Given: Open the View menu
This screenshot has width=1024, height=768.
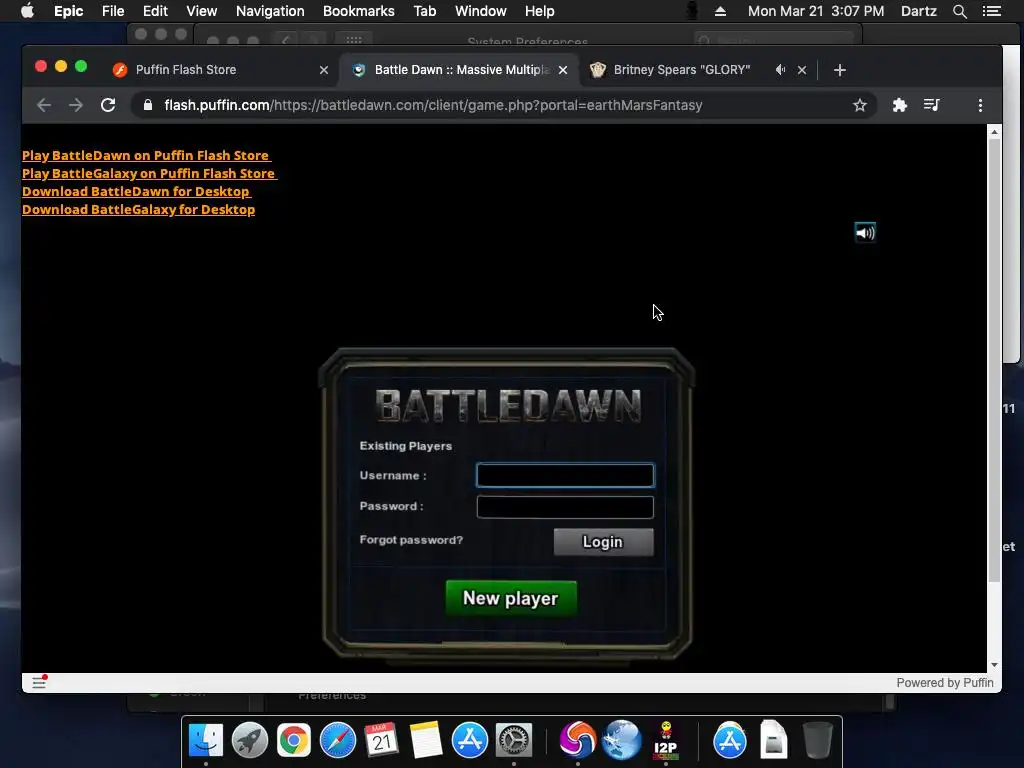Looking at the screenshot, I should coord(201,11).
